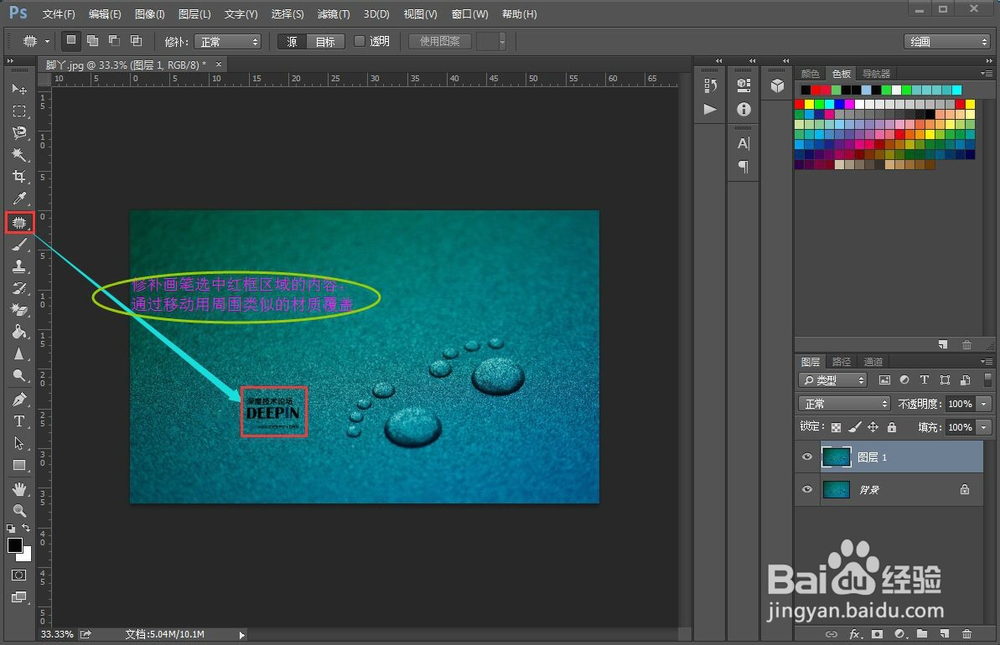Viewport: 1000px width, 645px height.
Task: Toggle lock position
Action: pos(872,427)
